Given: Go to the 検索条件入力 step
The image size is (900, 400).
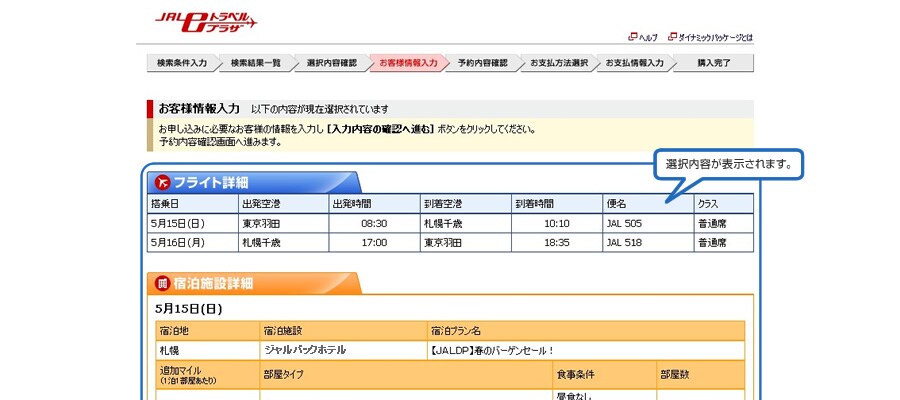Looking at the screenshot, I should point(181,63).
